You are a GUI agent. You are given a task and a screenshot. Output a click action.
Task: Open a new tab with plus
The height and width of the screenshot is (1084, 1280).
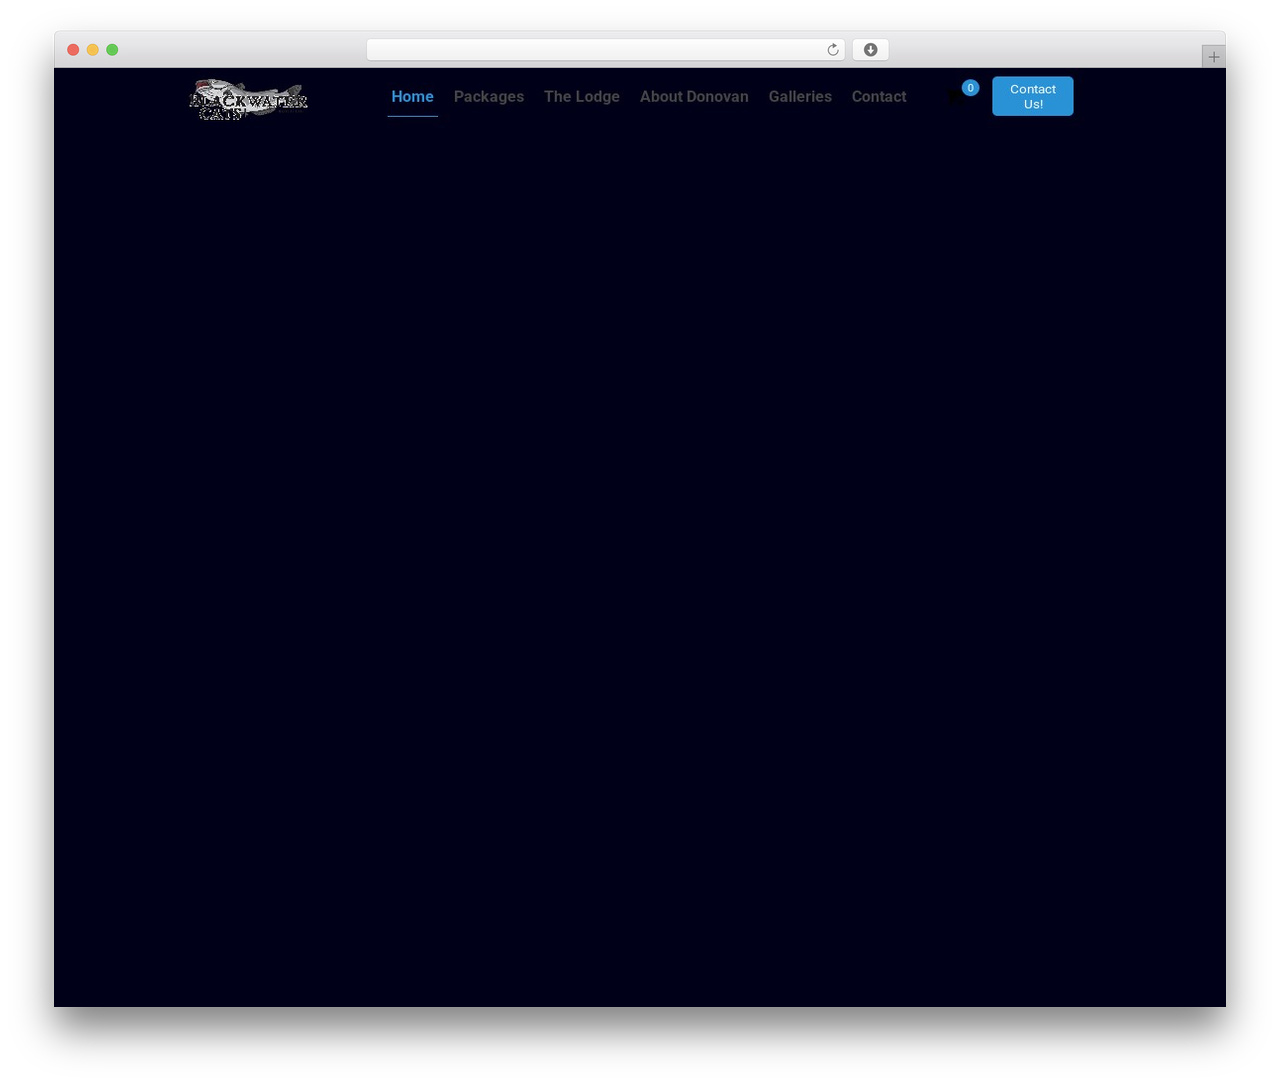click(1213, 57)
